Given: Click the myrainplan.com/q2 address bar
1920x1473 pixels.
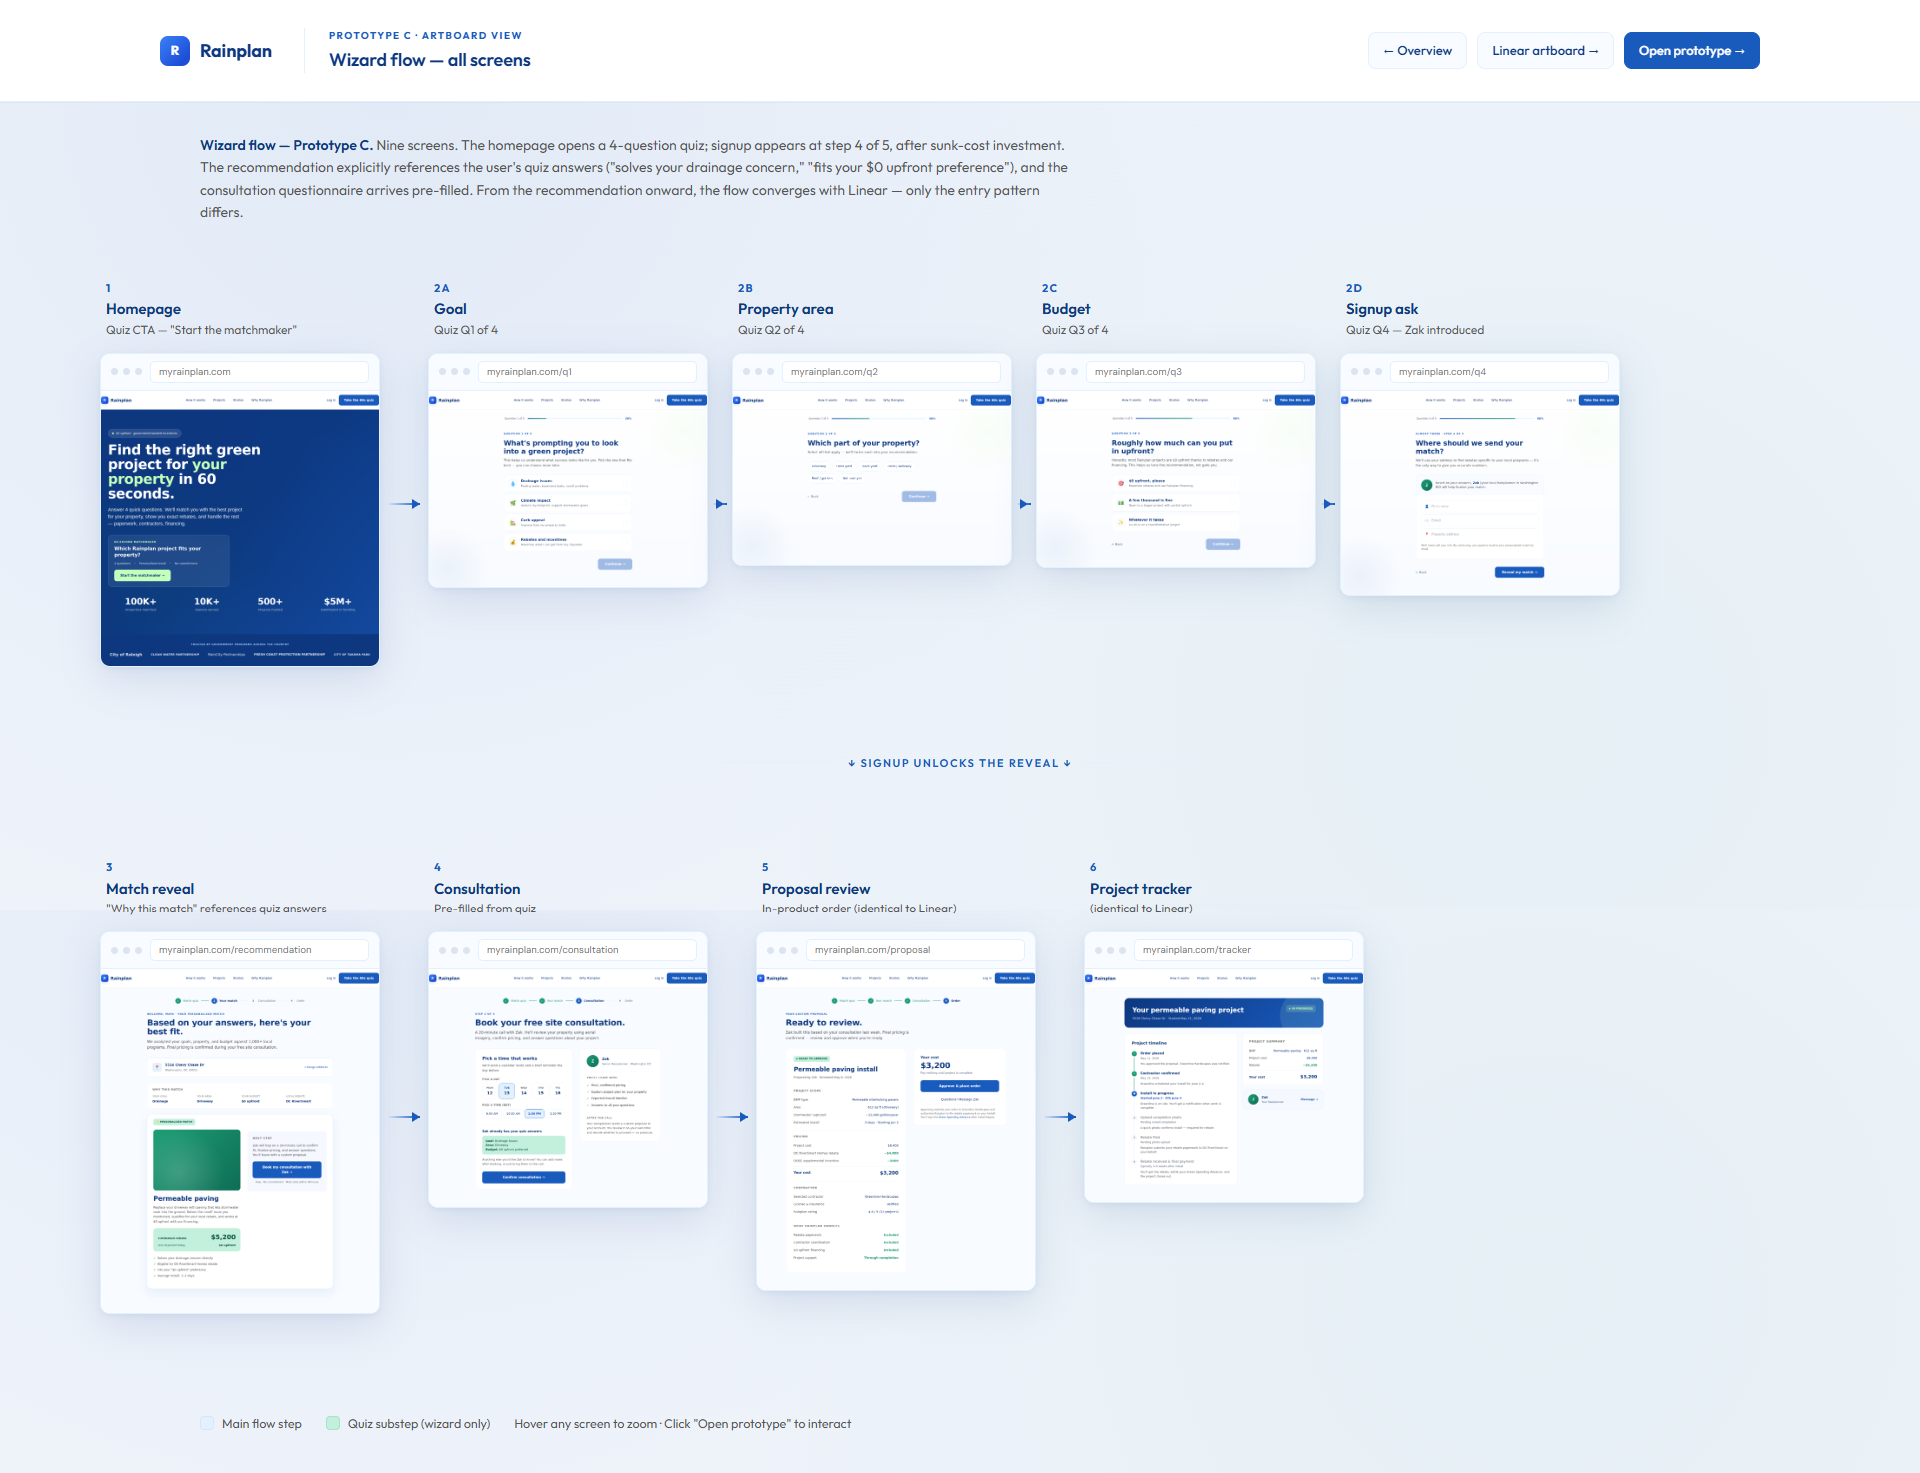Looking at the screenshot, I should coord(891,372).
